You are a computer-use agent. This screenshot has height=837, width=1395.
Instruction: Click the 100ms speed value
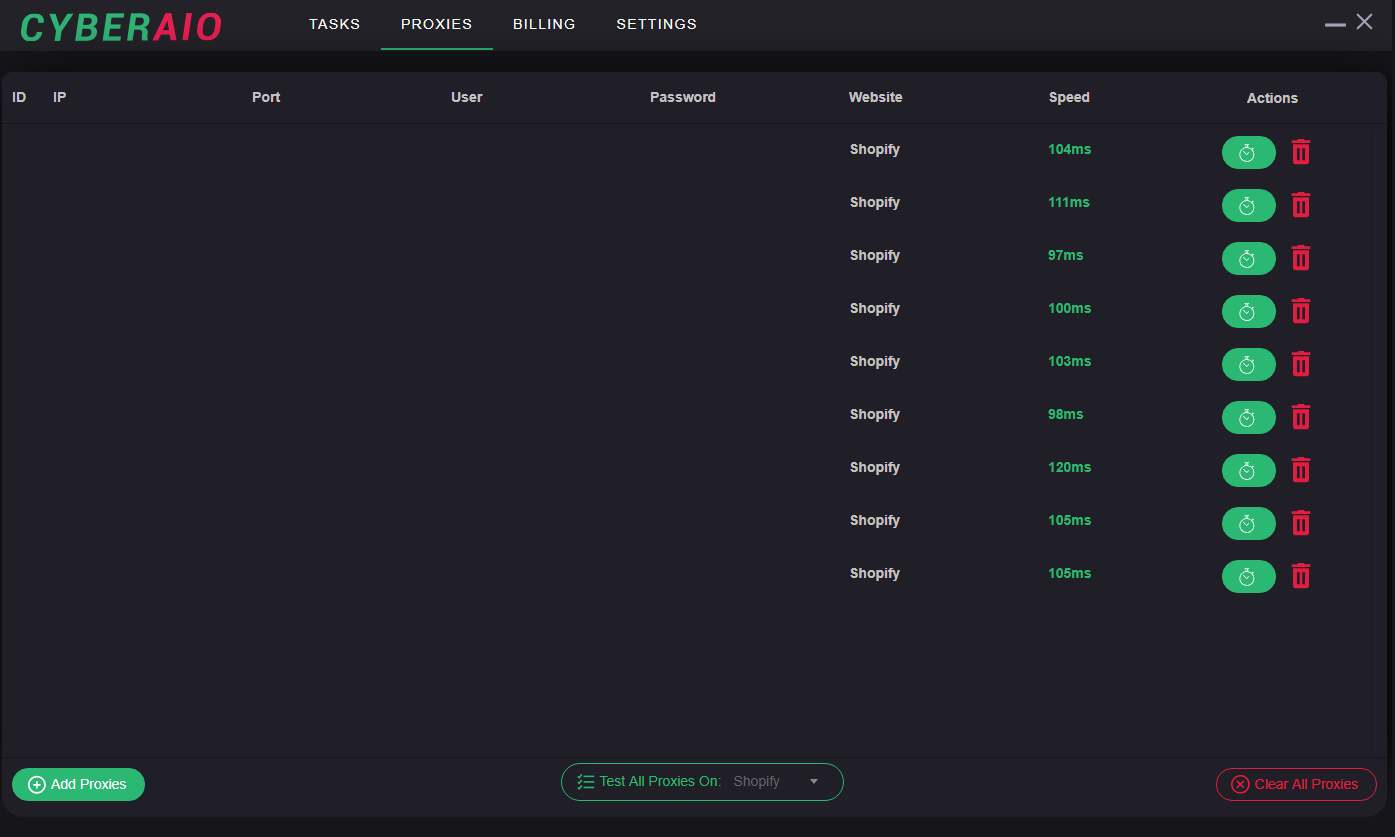pos(1069,309)
